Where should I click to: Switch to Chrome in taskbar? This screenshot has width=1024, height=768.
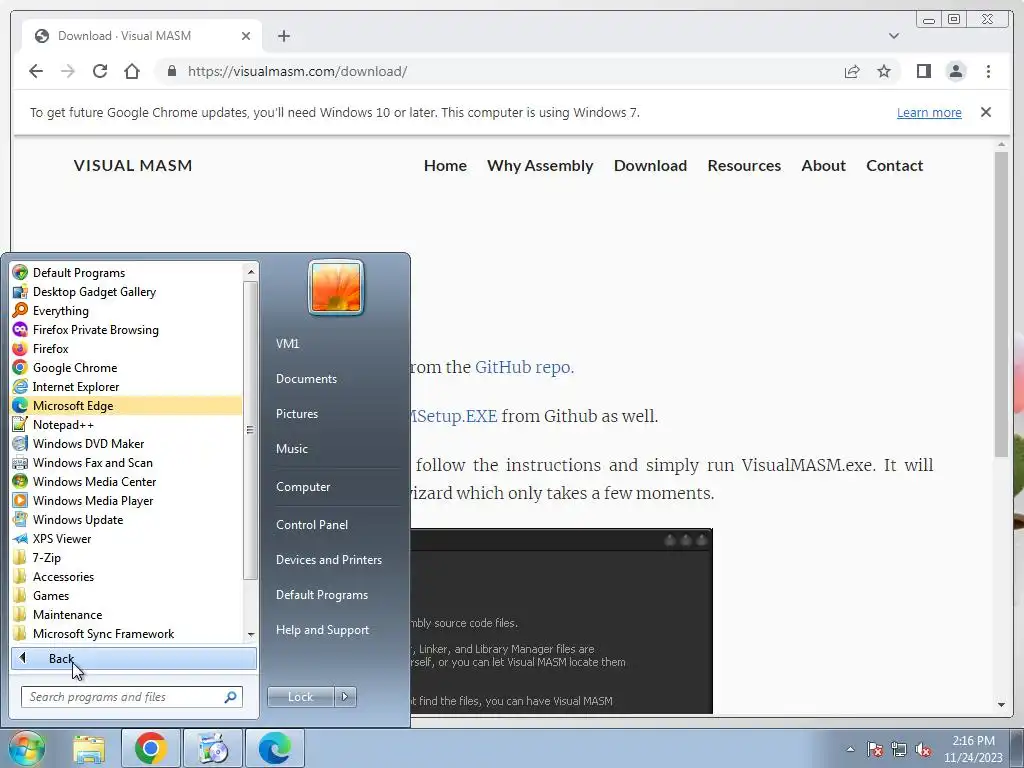(150, 748)
